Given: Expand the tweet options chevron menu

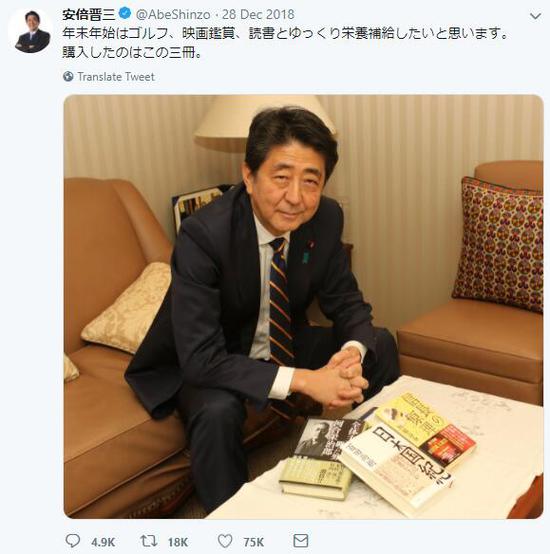Looking at the screenshot, I should click(536, 16).
